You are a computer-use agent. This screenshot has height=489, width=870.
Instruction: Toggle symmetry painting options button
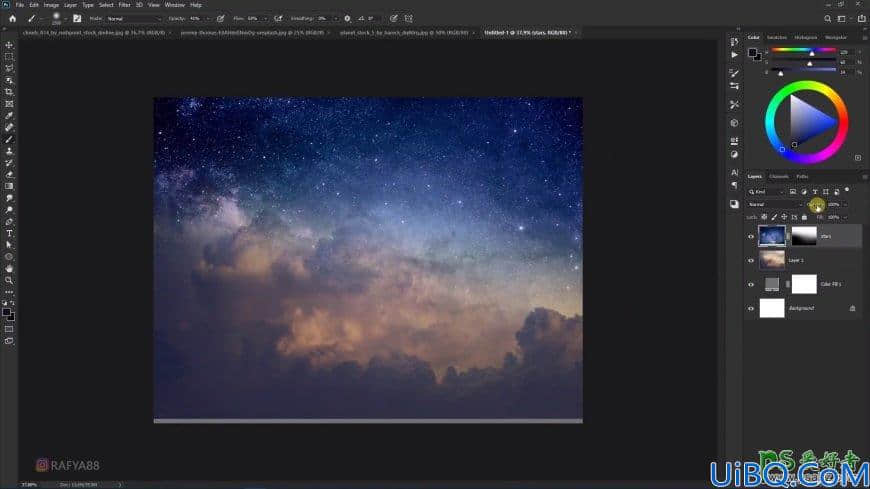coord(408,18)
